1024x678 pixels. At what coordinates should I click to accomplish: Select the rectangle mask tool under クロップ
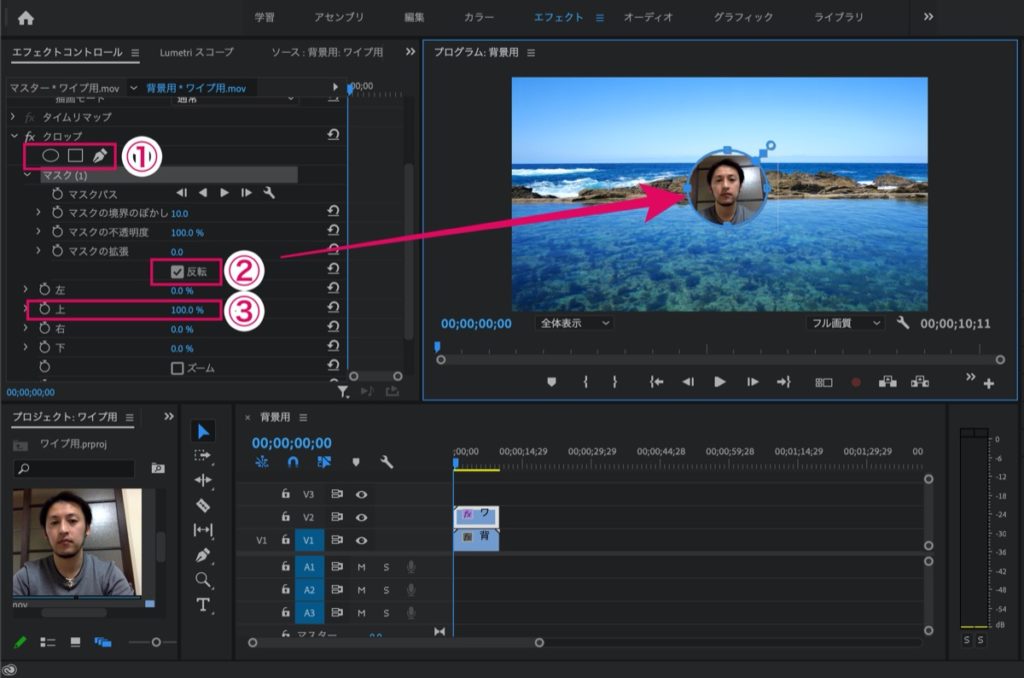tap(75, 155)
